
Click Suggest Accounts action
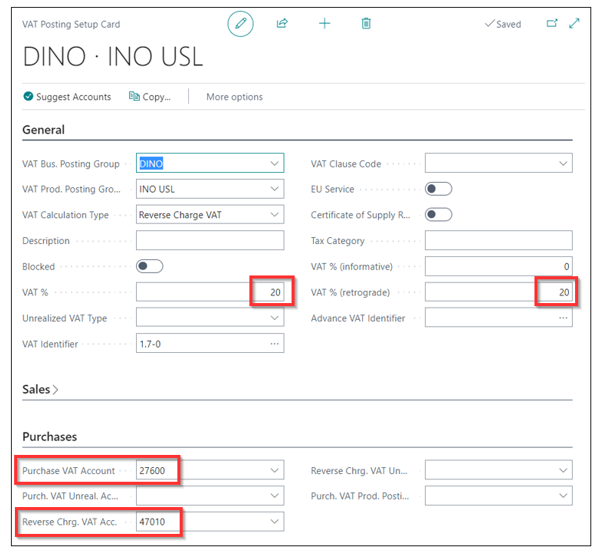tap(67, 97)
